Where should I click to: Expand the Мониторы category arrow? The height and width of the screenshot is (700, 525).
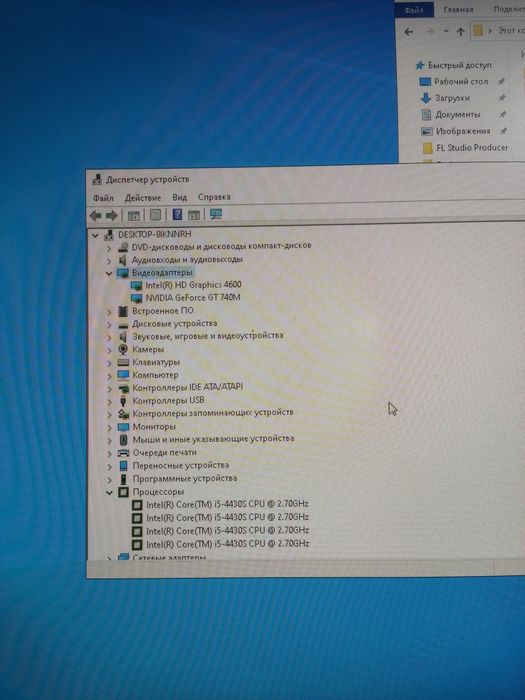pyautogui.click(x=109, y=427)
